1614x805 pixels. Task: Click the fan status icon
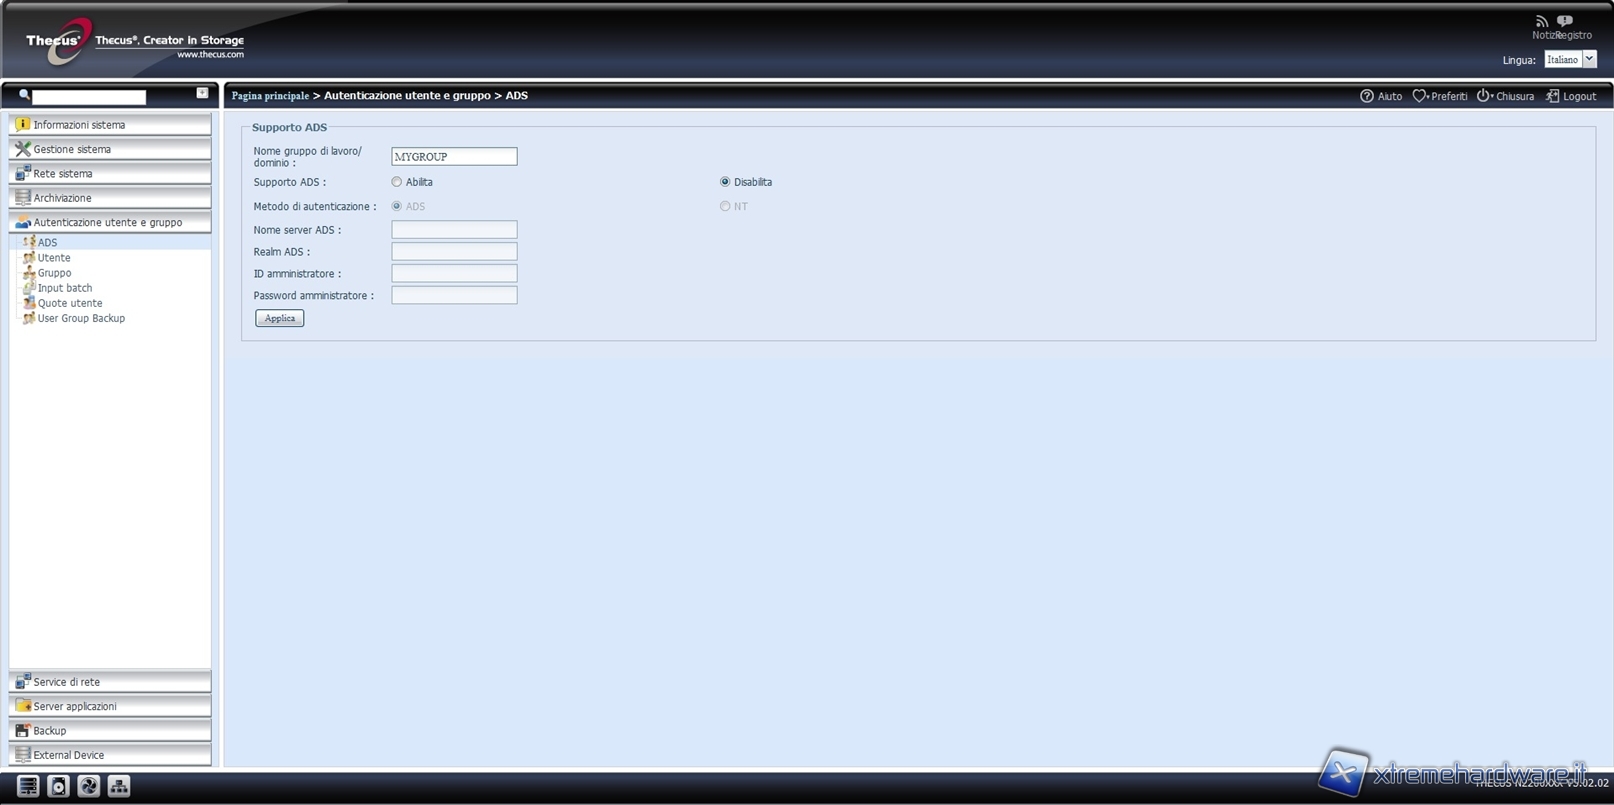[89, 786]
